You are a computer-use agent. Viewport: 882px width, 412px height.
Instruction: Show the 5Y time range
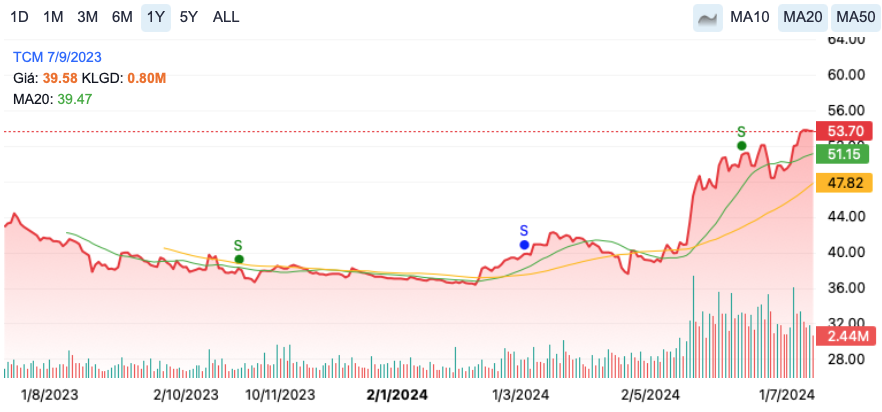tap(188, 17)
